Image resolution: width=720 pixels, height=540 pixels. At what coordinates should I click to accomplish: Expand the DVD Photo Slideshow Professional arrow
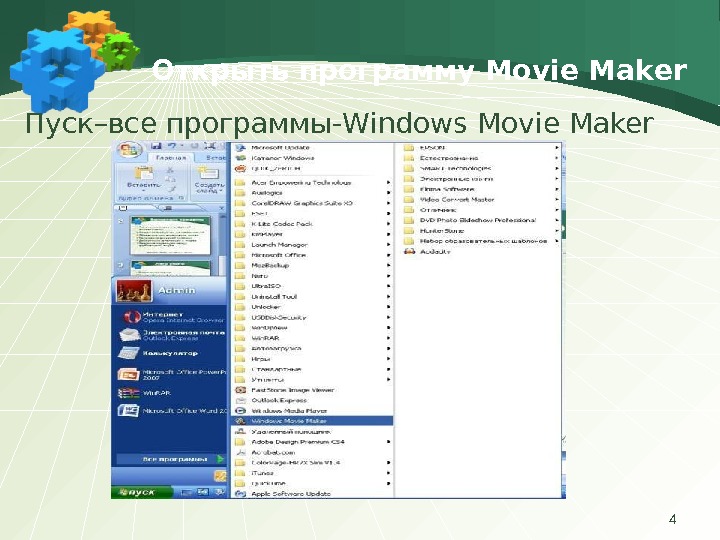point(557,220)
